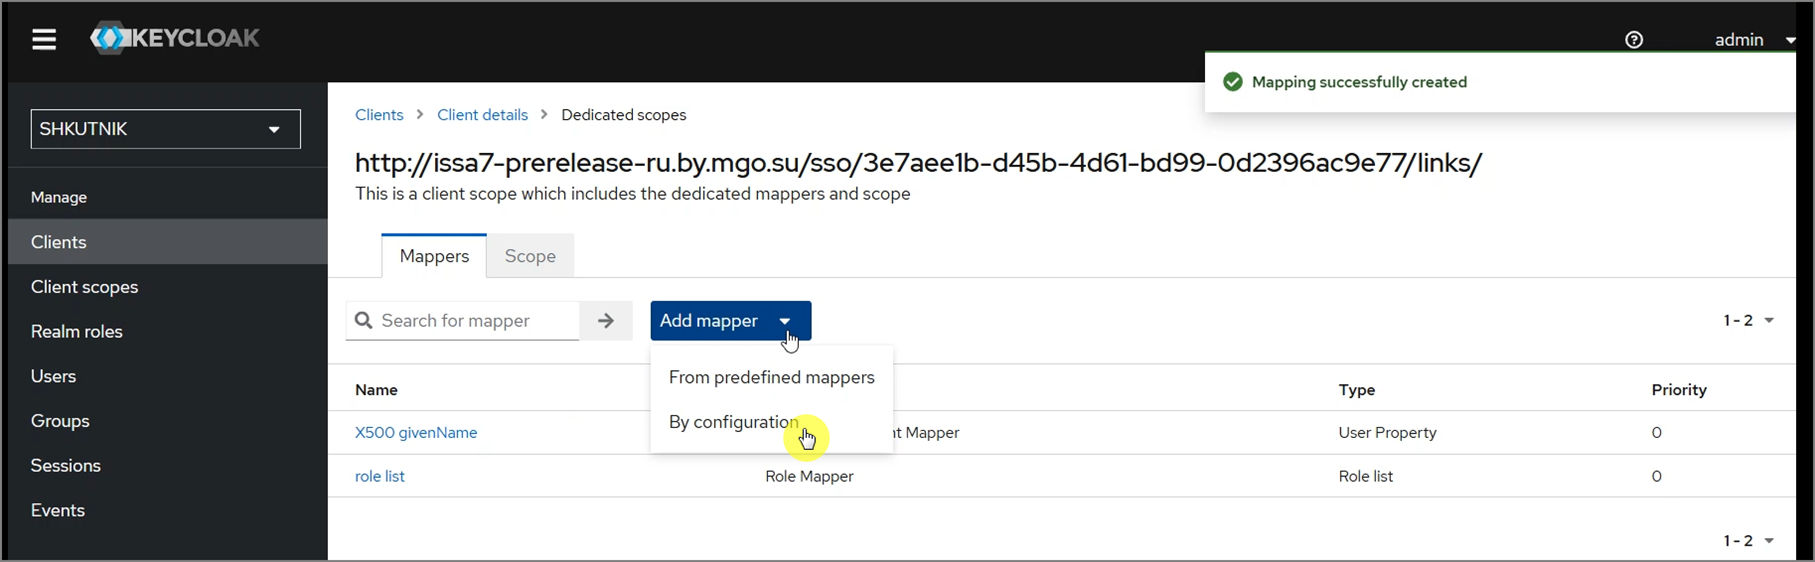
Task: Click the Role Mapper category cell
Action: 809,477
